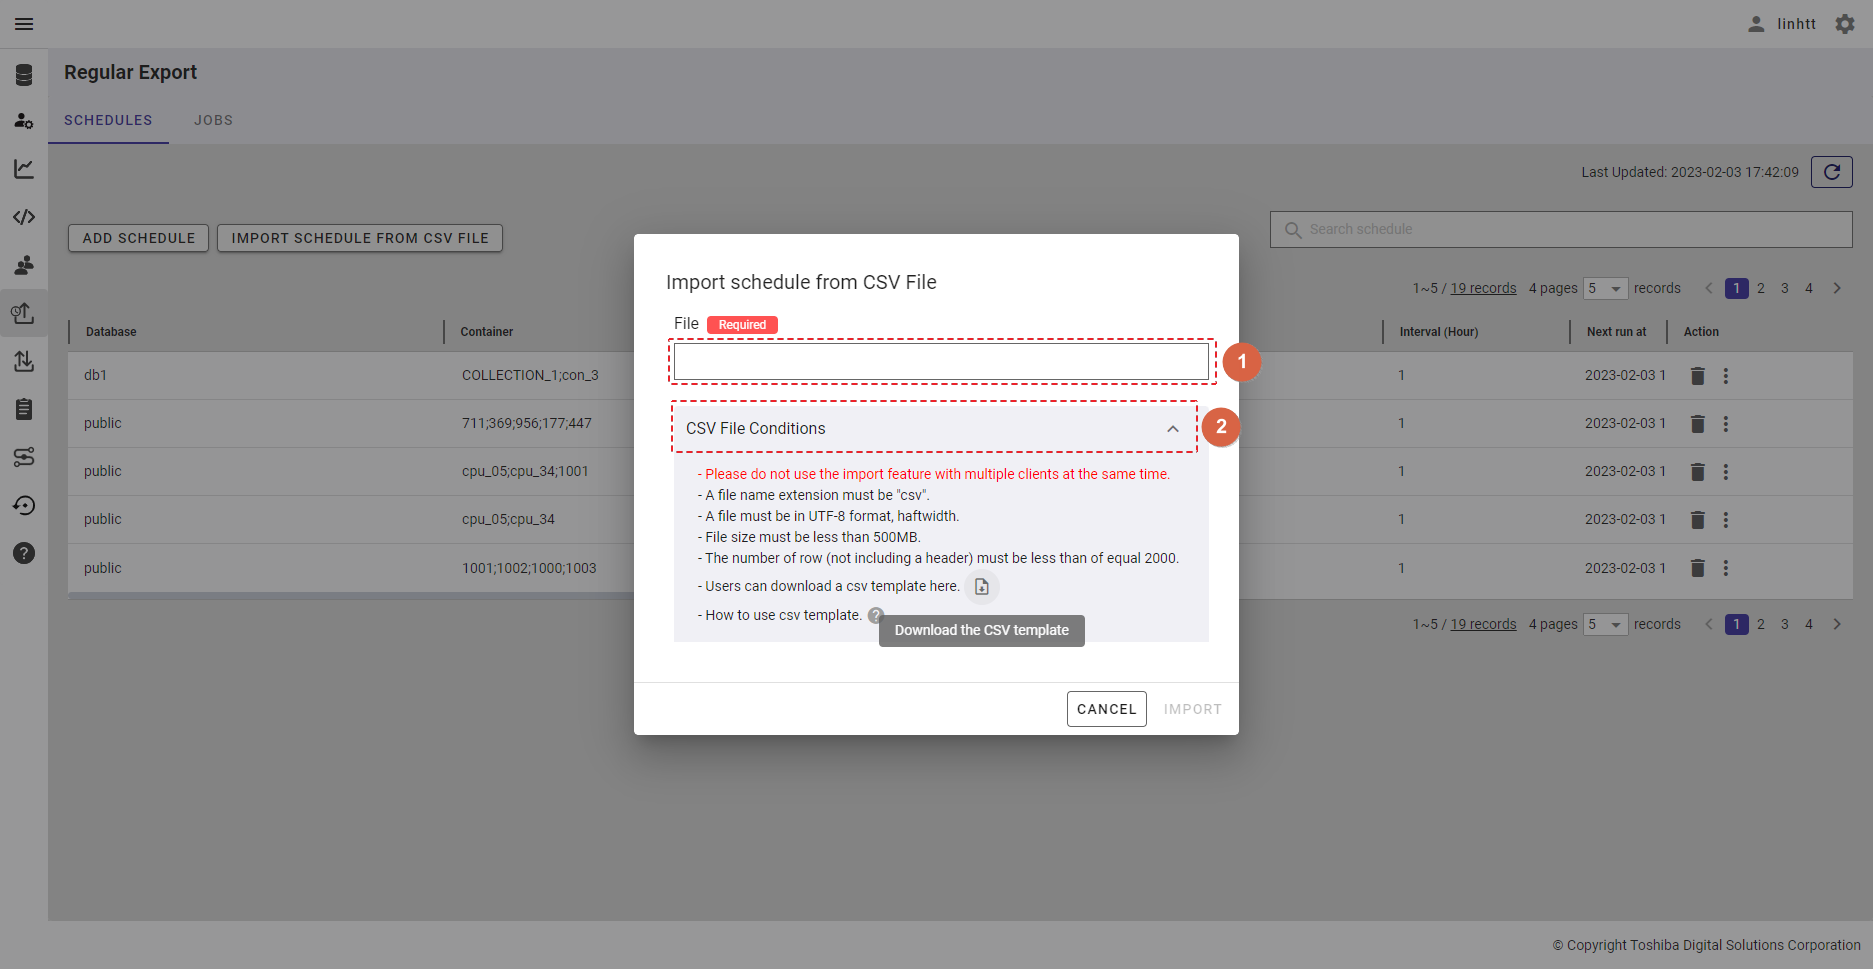
Task: Download the CSV template file icon
Action: click(982, 587)
